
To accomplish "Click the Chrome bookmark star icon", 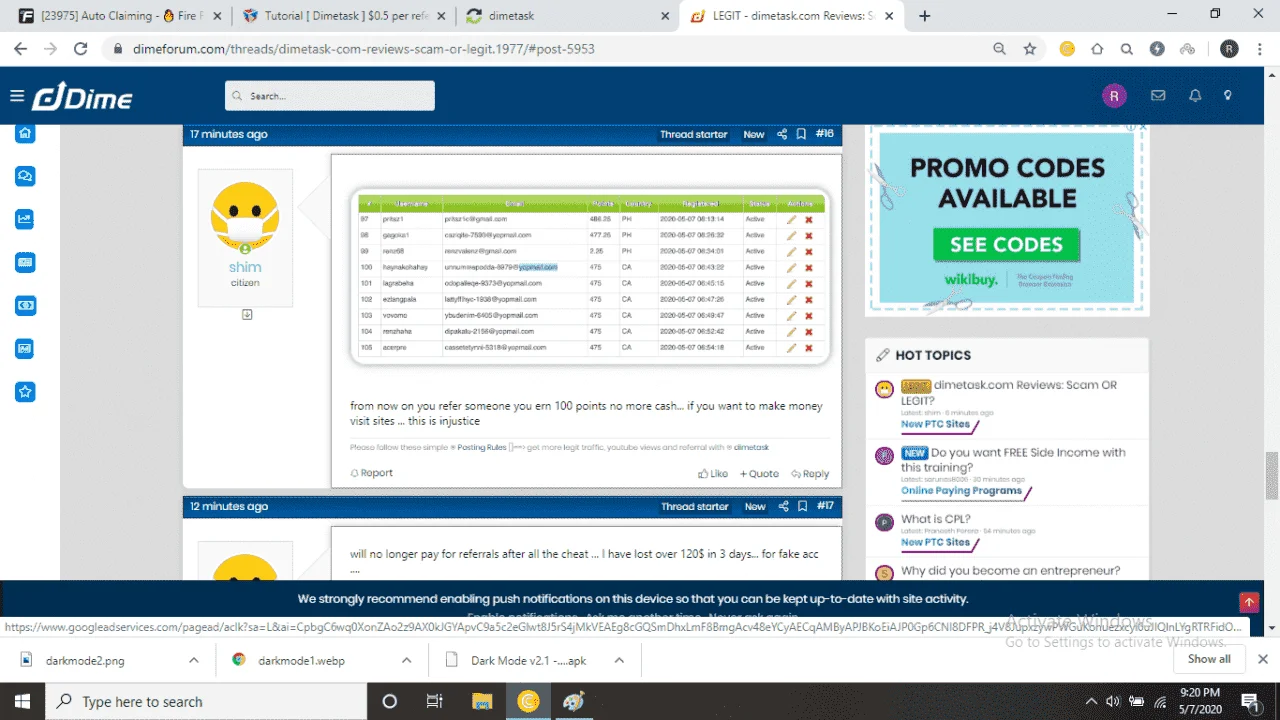I will [1030, 48].
